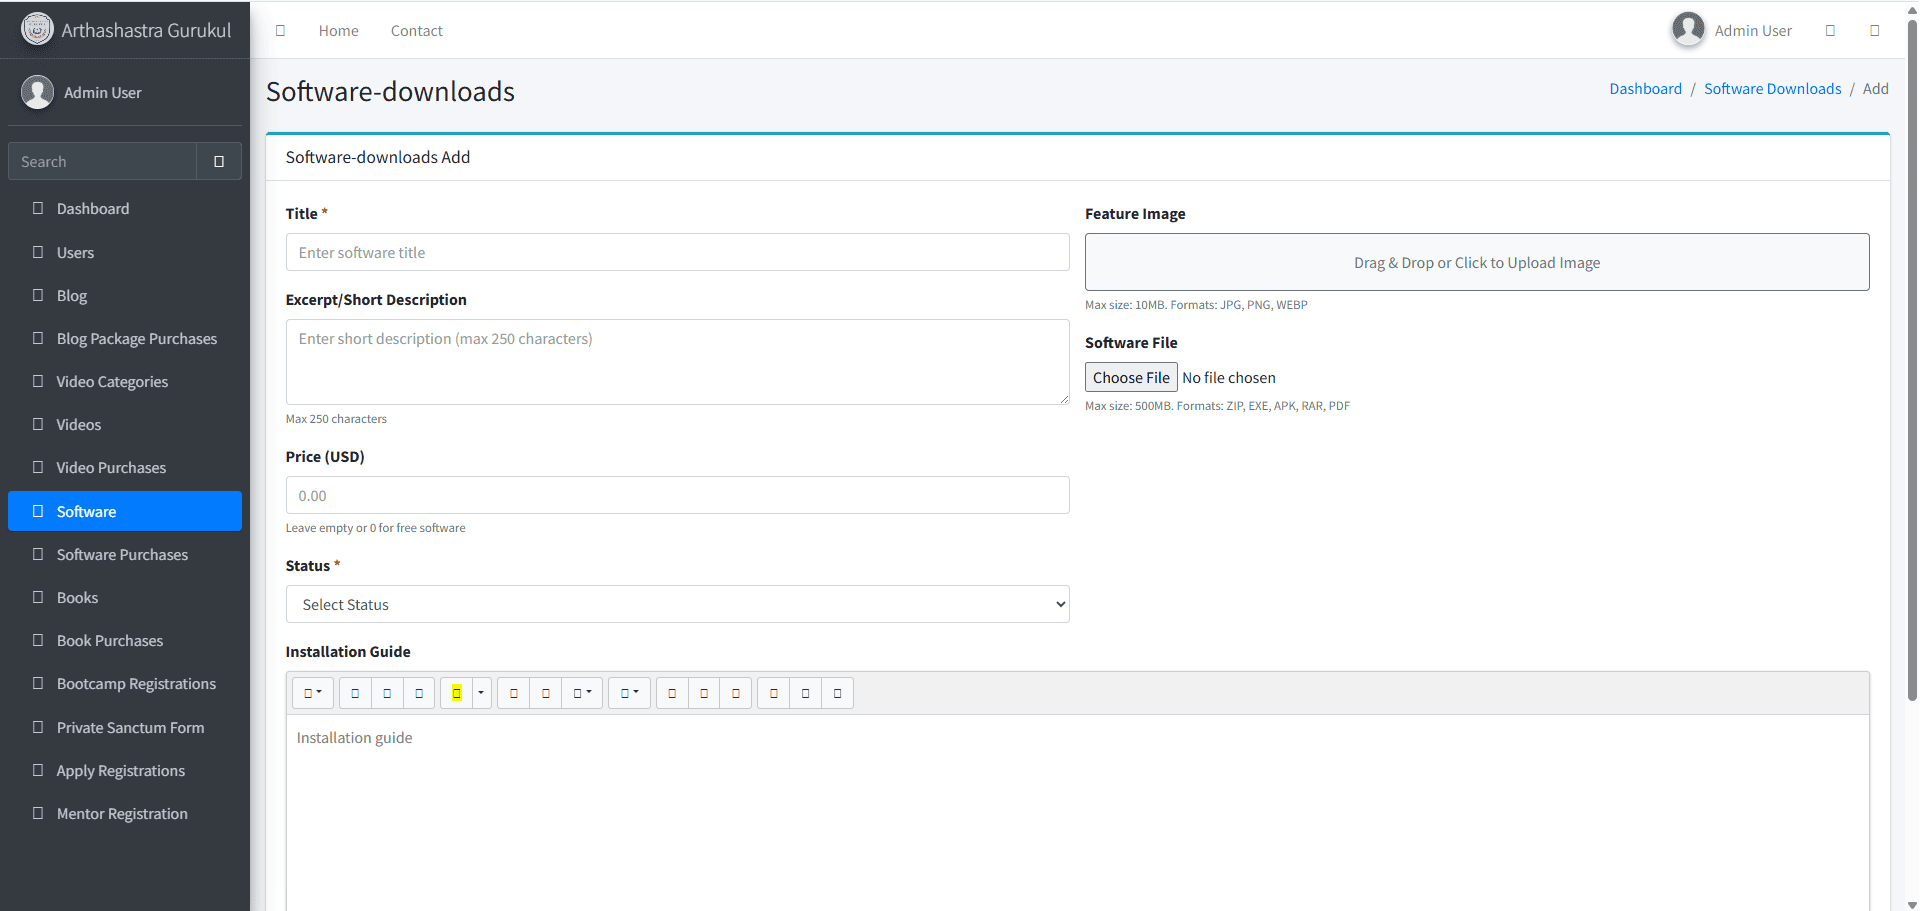
Task: Open Books in the sidebar menu
Action: tap(125, 597)
